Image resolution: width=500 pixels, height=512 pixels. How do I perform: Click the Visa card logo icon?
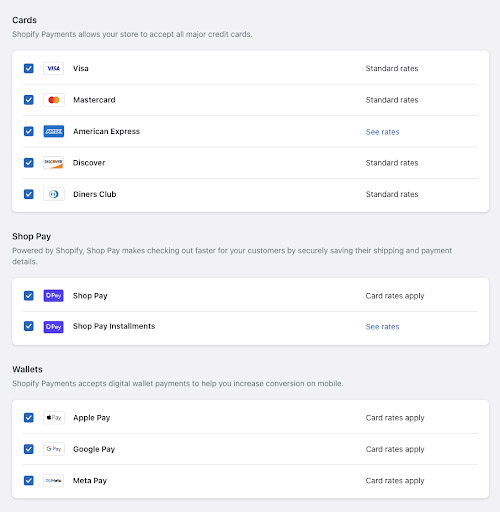pos(53,68)
